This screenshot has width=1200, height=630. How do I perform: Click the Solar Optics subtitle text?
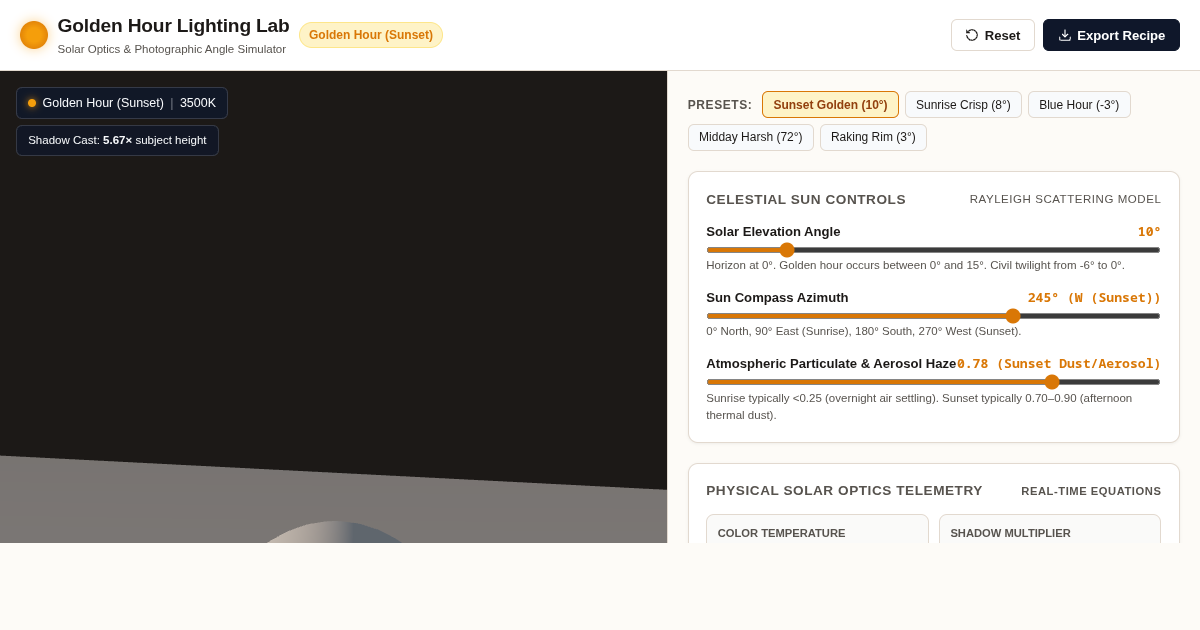pos(171,49)
